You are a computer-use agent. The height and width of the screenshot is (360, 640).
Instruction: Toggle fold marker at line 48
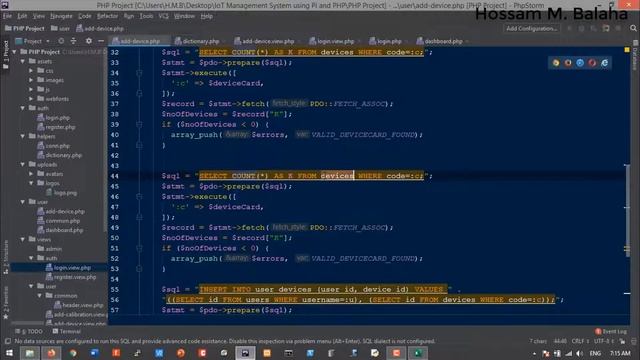click(139, 217)
